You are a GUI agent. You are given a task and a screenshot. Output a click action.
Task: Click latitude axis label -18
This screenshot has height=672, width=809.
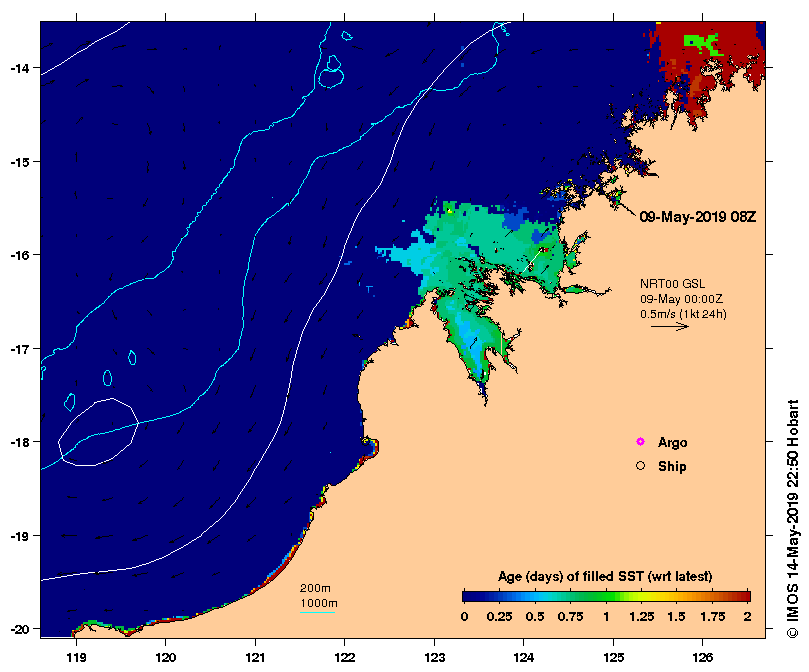click(19, 442)
